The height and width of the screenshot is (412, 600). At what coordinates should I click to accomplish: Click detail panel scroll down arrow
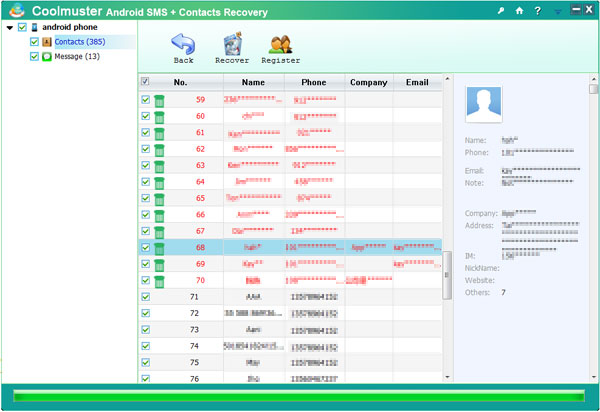tap(593, 377)
